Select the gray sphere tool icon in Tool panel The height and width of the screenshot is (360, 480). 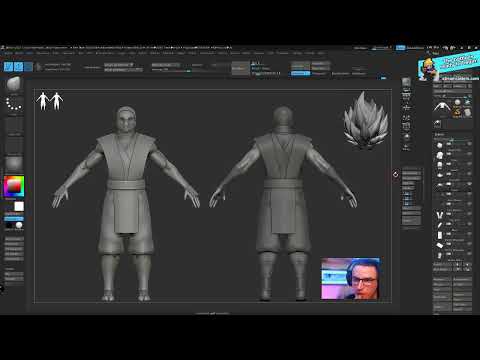pyautogui.click(x=457, y=102)
